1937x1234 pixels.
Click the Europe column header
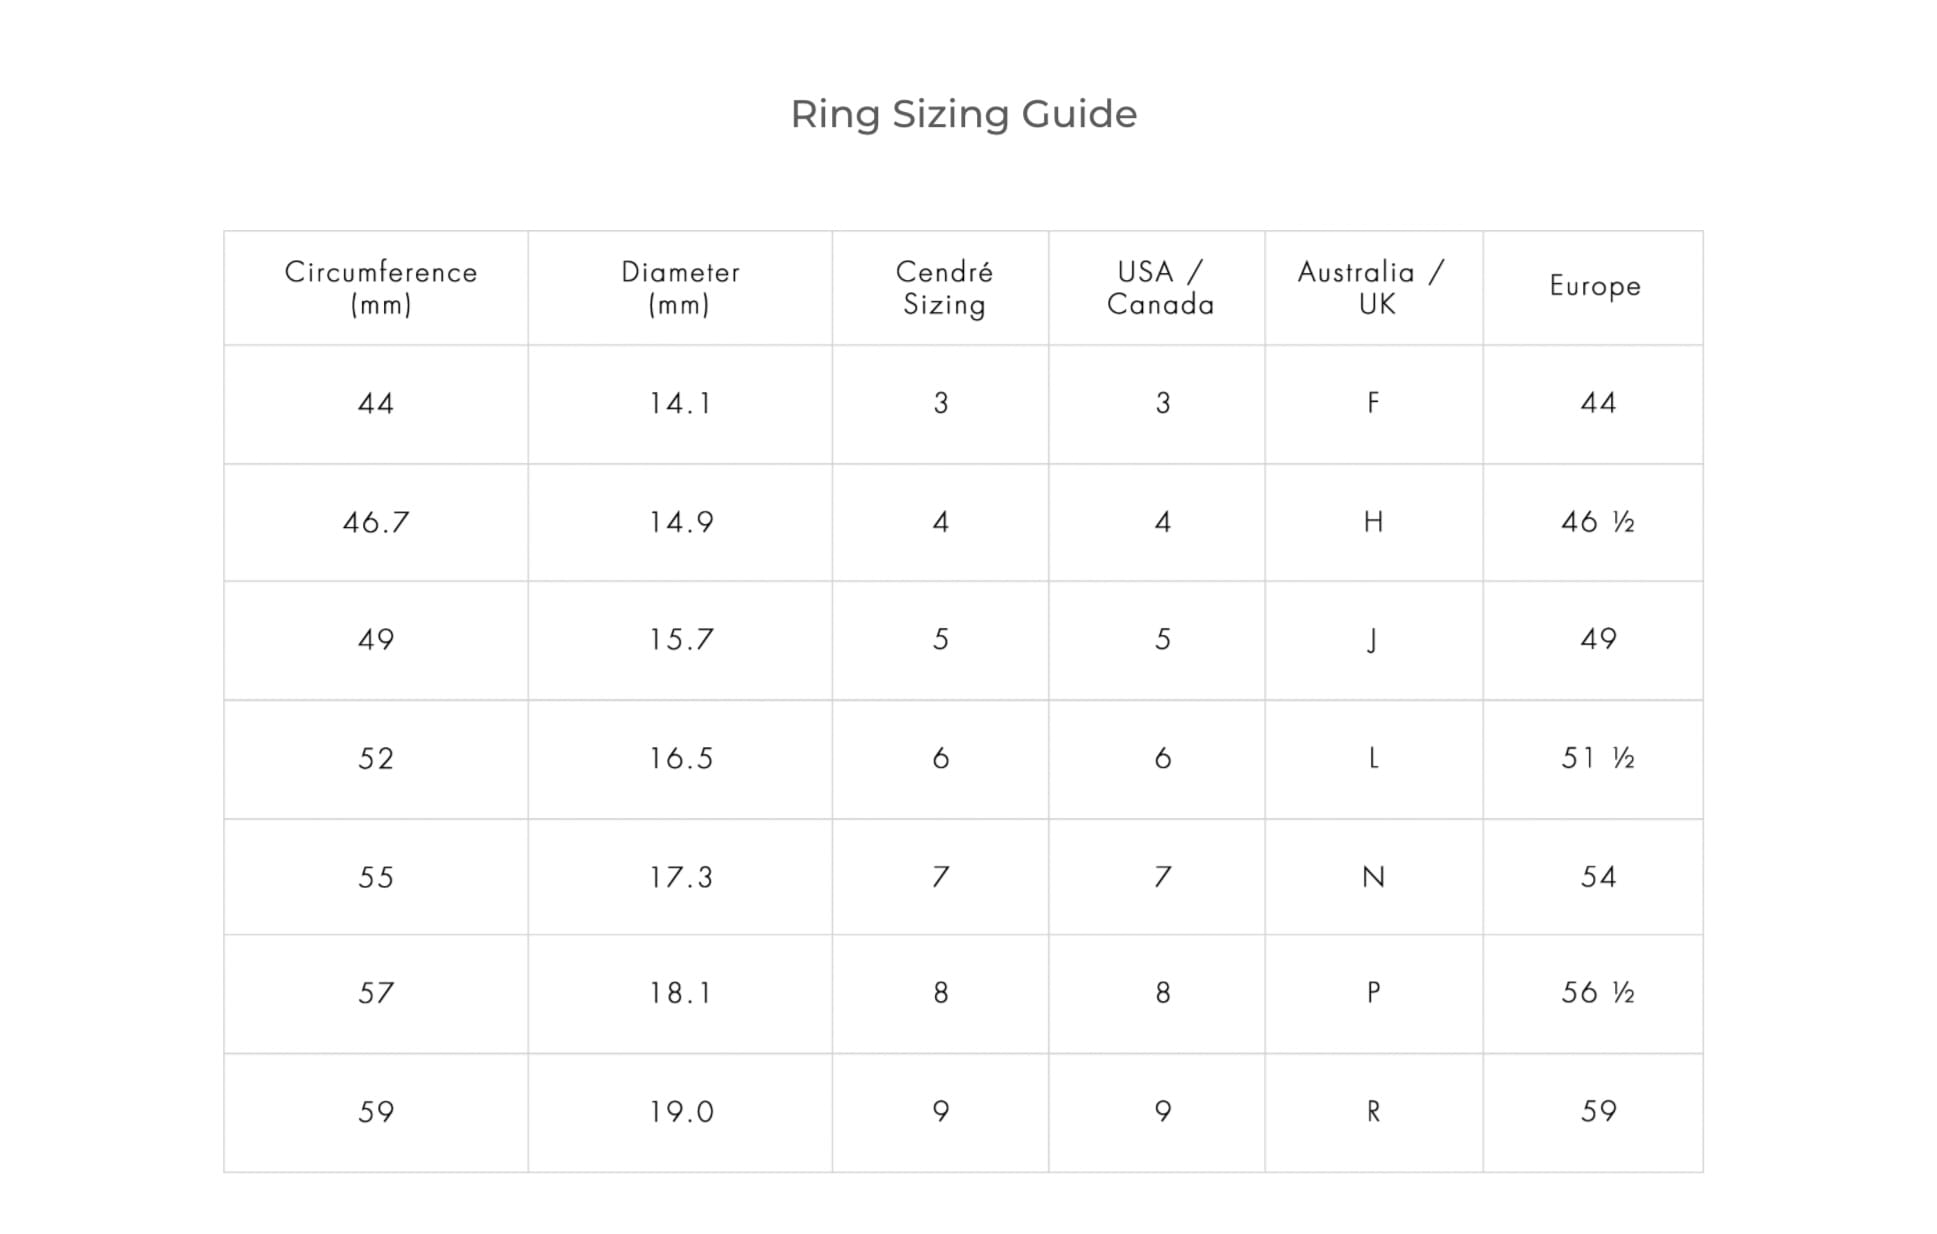click(1595, 287)
